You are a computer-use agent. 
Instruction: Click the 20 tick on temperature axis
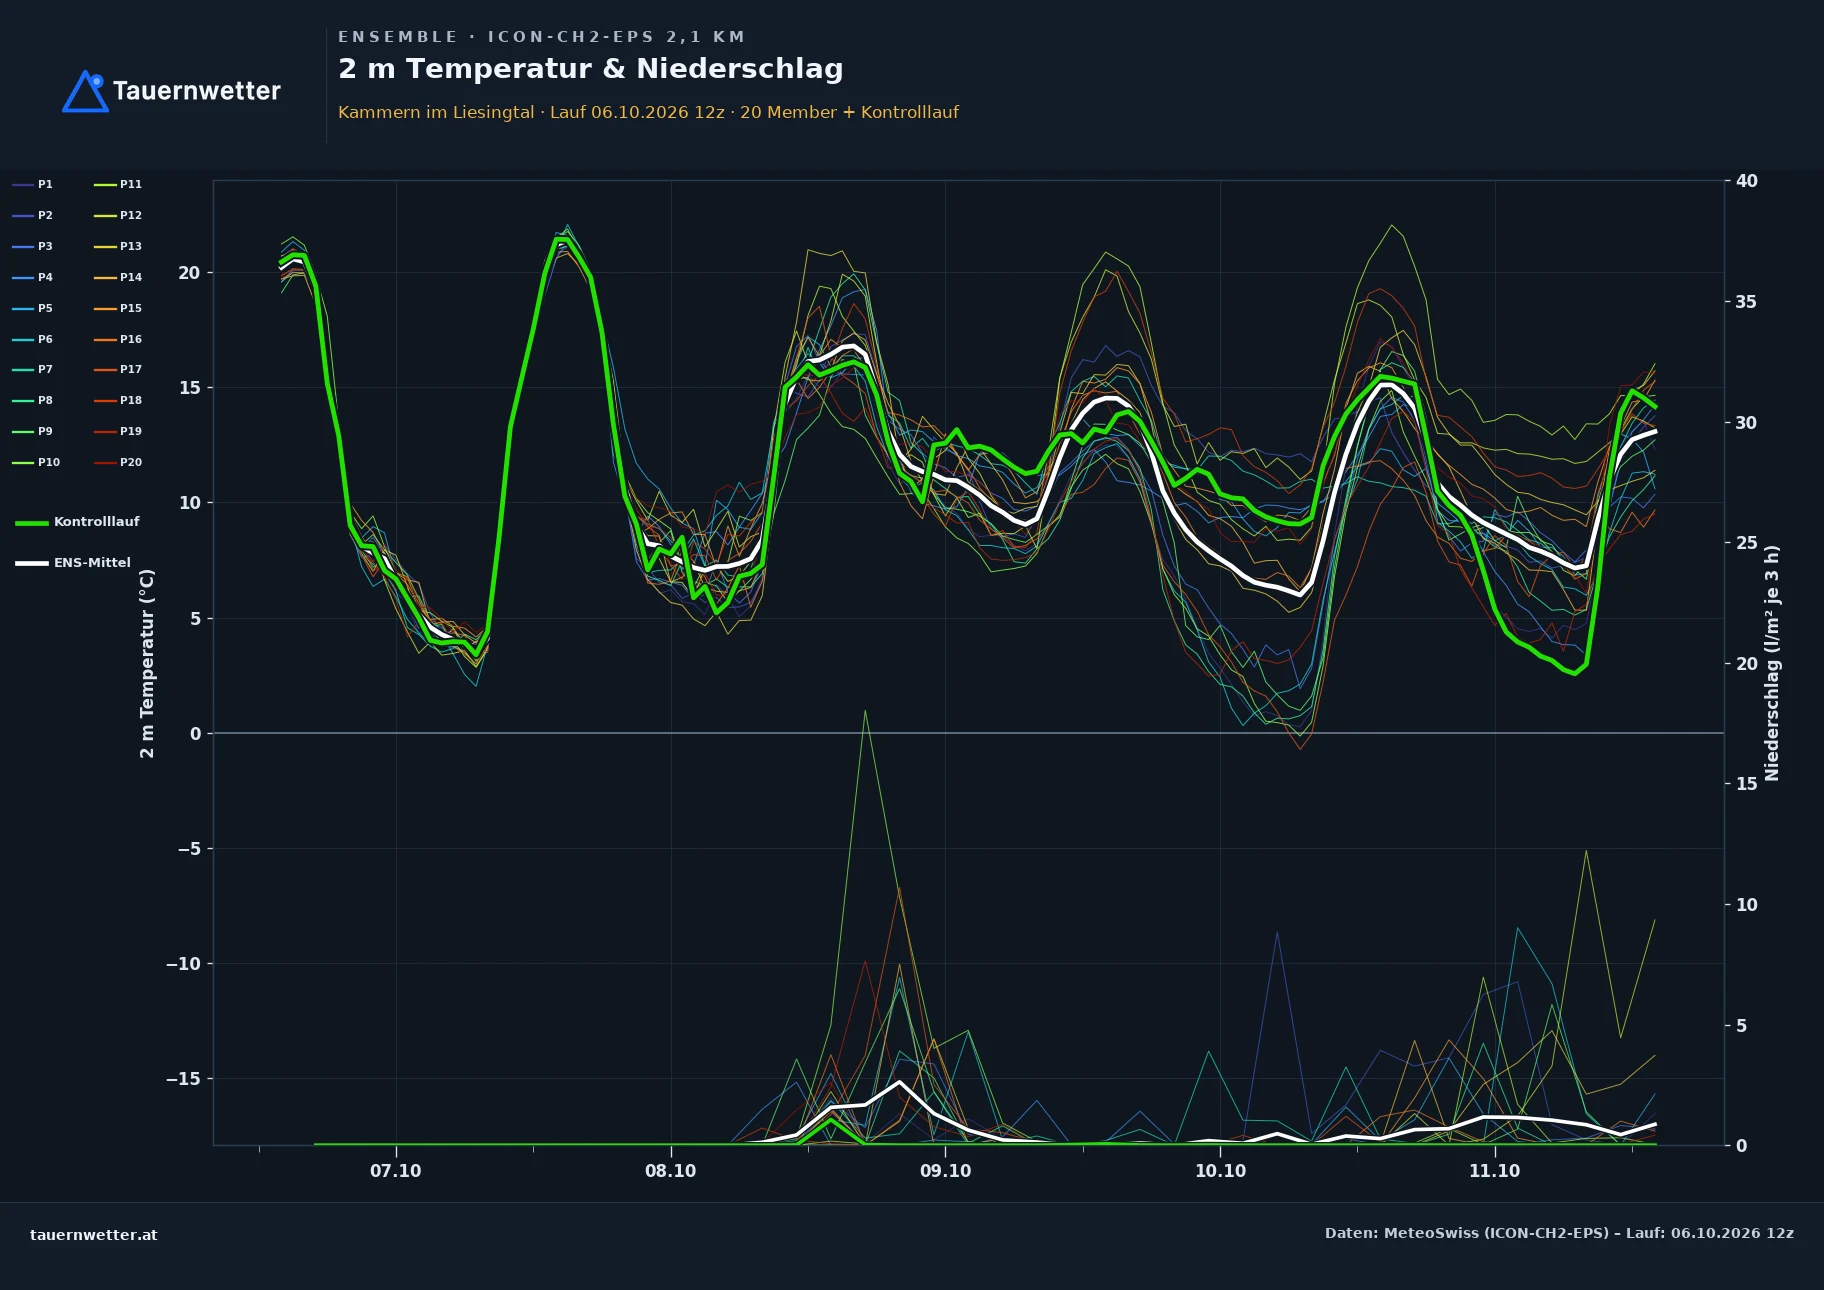tap(189, 273)
